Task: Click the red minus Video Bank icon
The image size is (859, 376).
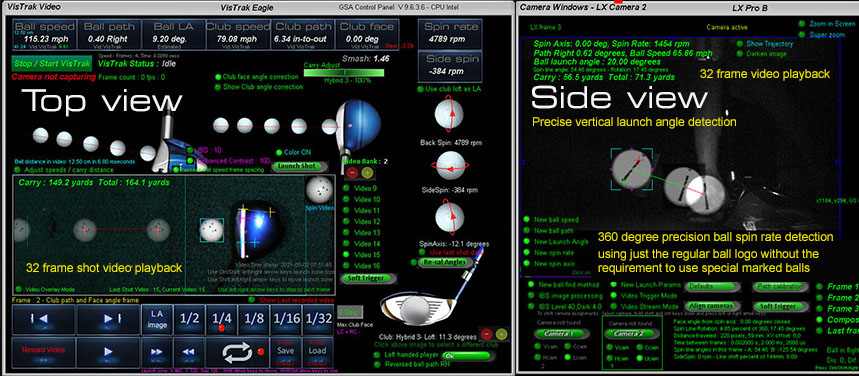Action: 352,173
